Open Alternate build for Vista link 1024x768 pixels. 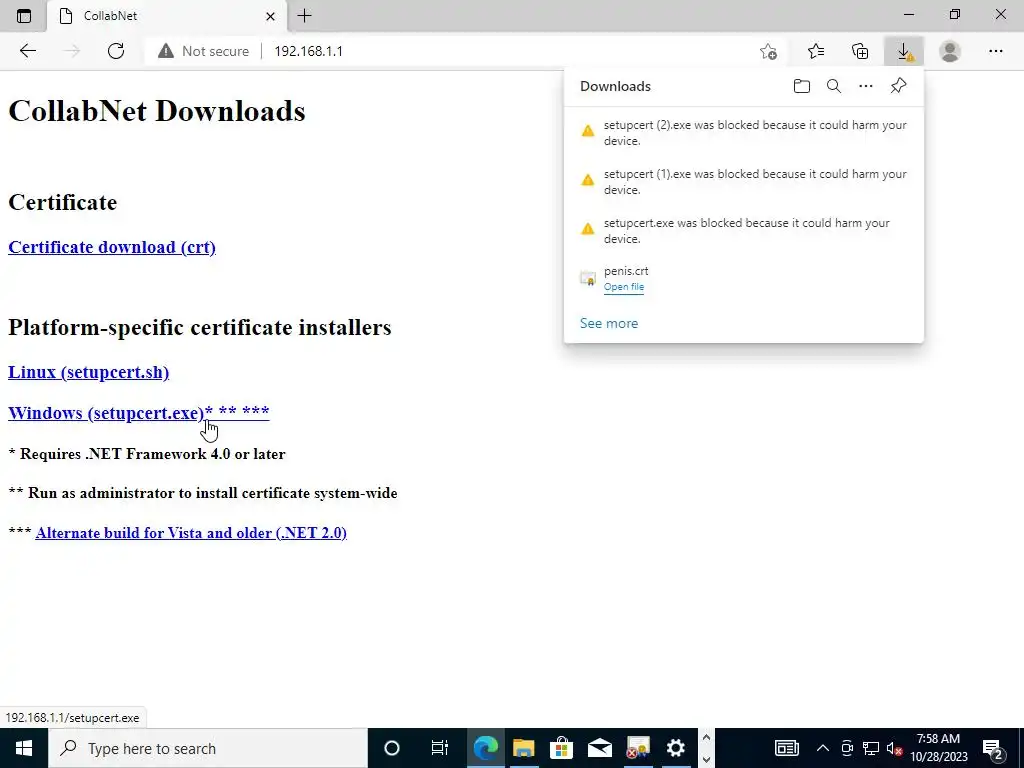[191, 533]
